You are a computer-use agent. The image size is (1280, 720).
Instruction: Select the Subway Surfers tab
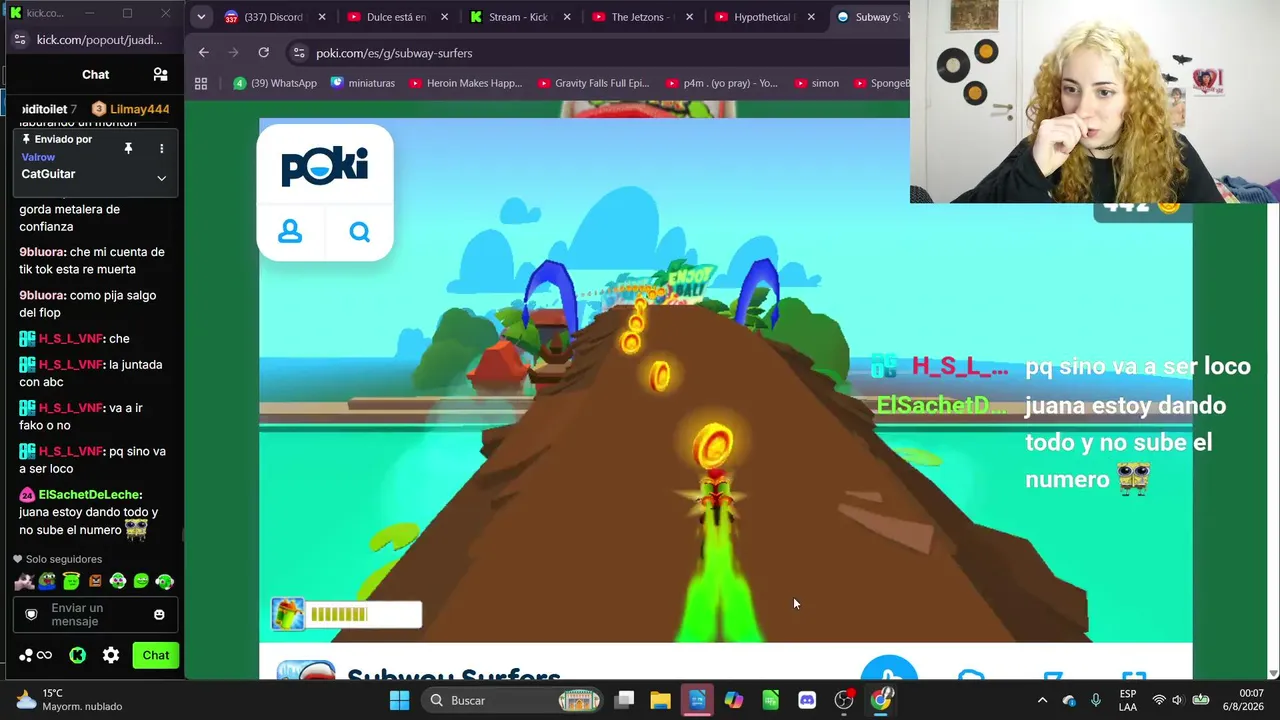[x=869, y=17]
